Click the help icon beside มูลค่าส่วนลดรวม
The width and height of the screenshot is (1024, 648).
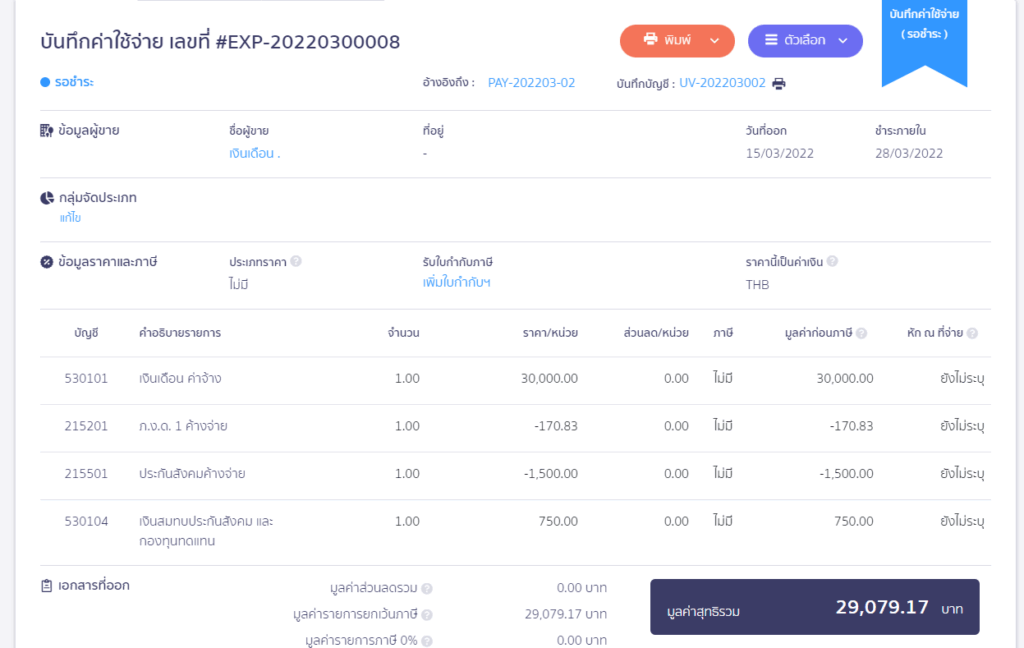pyautogui.click(x=428, y=590)
